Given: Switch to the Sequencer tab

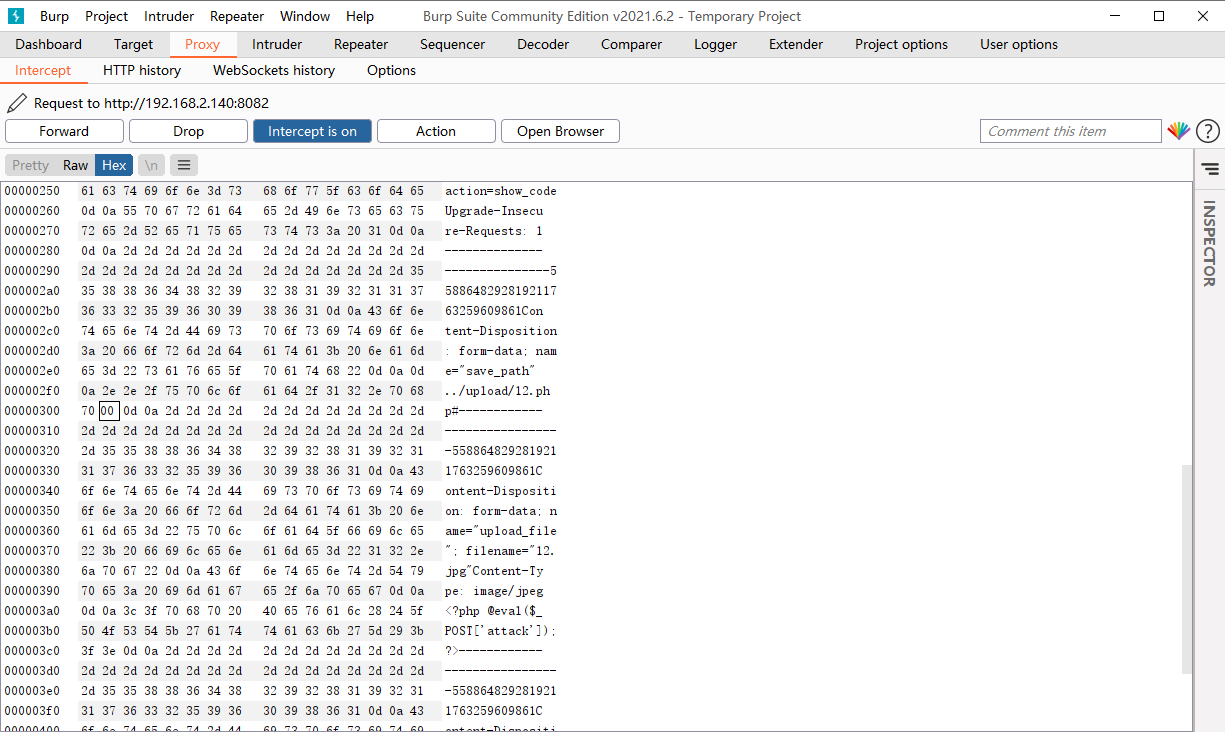Looking at the screenshot, I should point(452,44).
